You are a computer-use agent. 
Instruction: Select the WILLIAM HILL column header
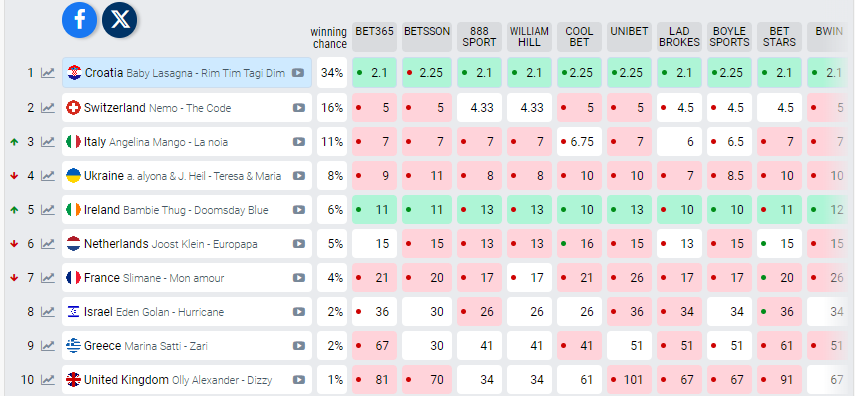pos(529,37)
